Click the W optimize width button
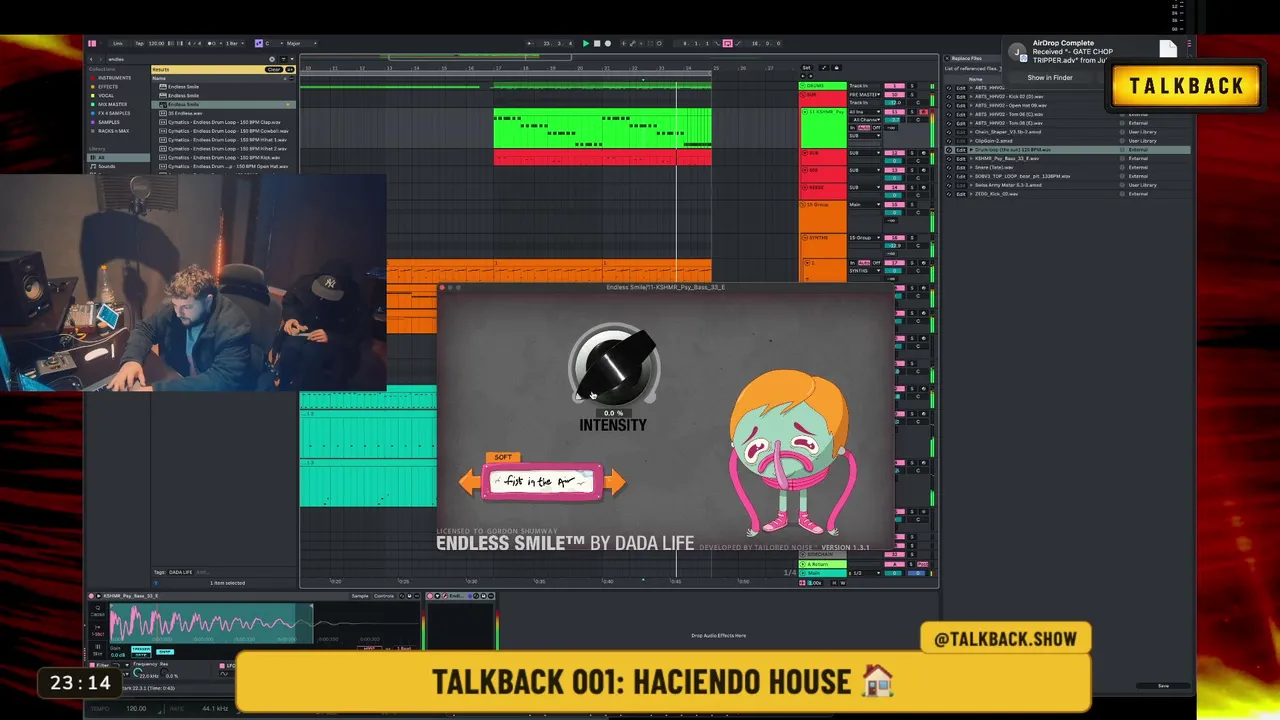1280x720 pixels. point(843,582)
